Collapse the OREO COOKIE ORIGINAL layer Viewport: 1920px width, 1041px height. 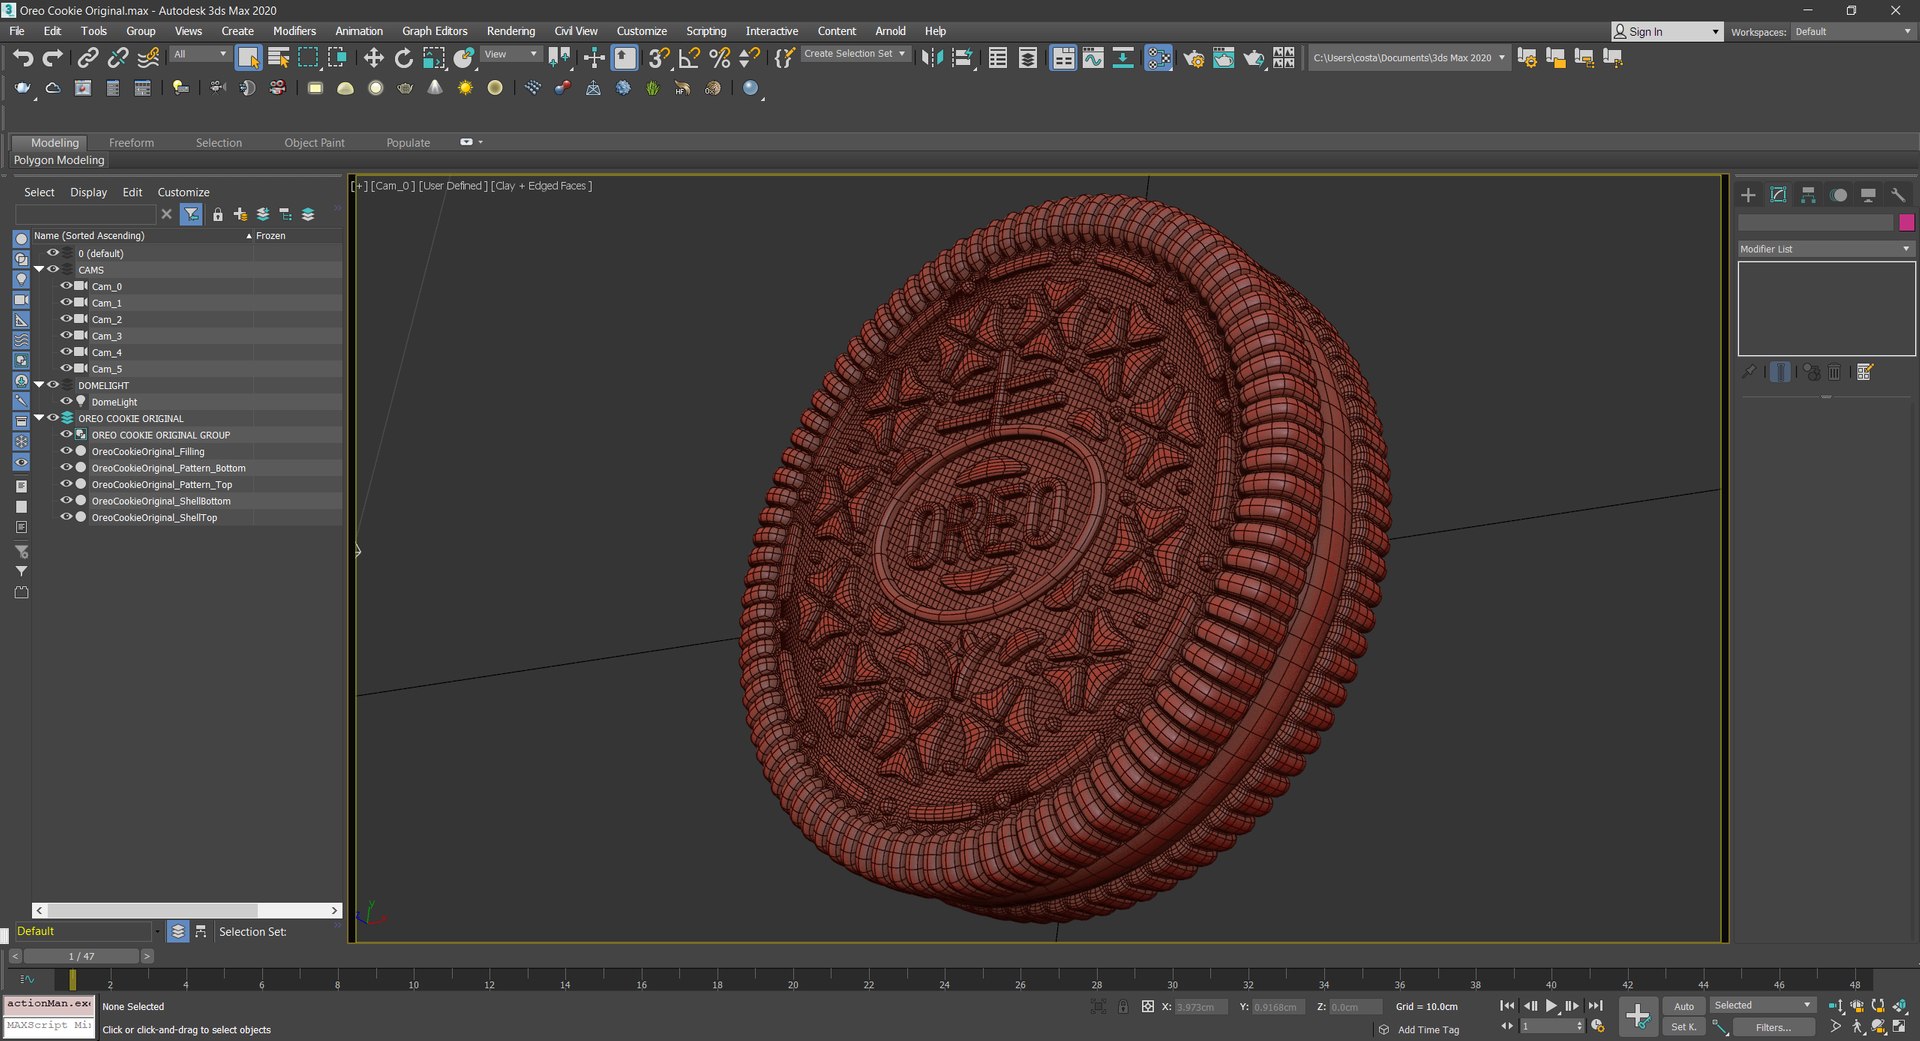(39, 418)
